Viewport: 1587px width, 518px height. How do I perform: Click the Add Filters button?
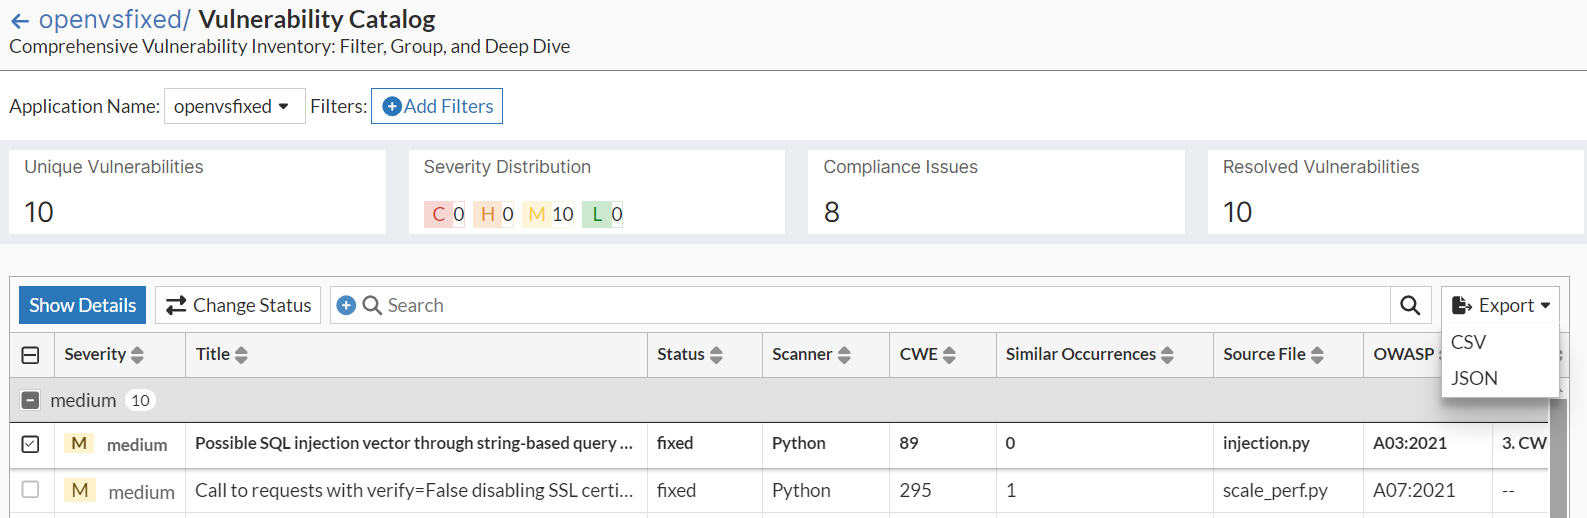(437, 107)
